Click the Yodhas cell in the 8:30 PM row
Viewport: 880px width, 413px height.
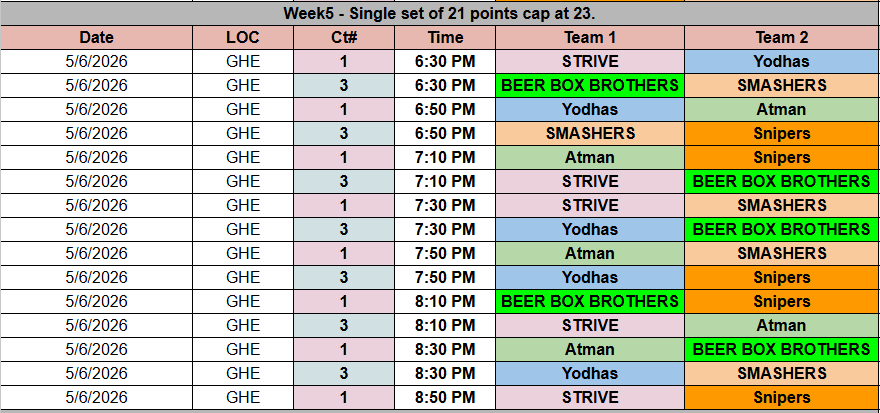pyautogui.click(x=589, y=373)
